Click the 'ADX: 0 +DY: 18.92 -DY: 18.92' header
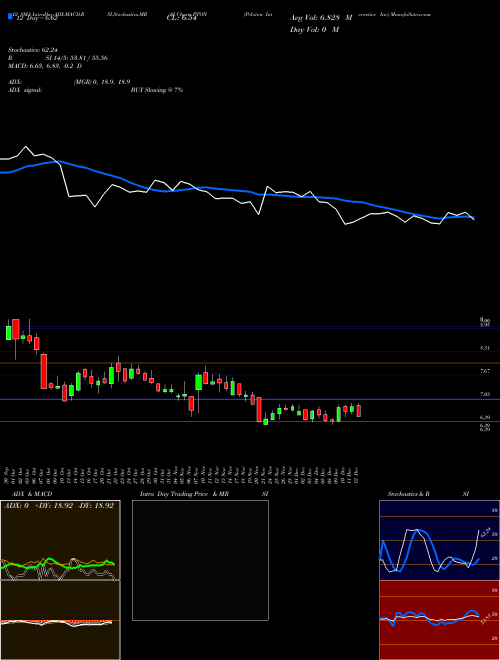 pyautogui.click(x=59, y=506)
